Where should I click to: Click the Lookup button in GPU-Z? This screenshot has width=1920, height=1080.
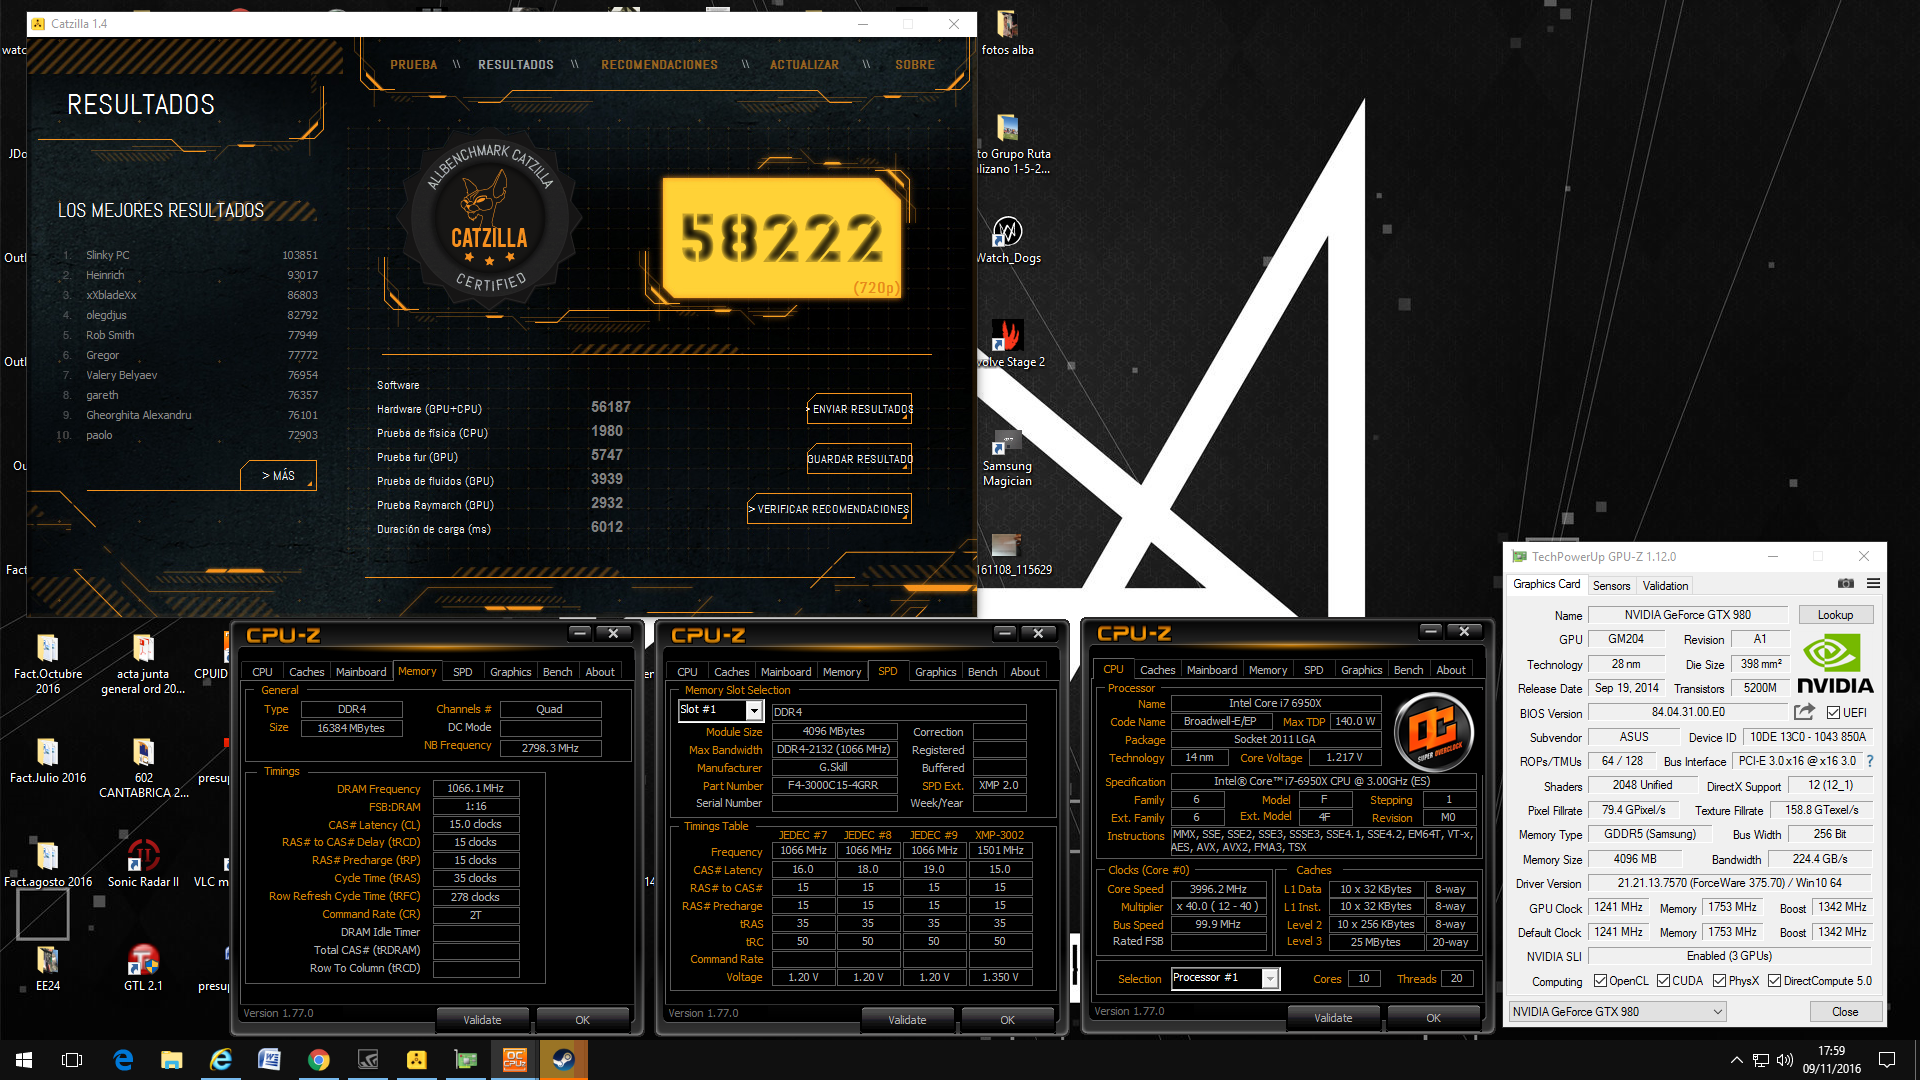(x=1835, y=615)
